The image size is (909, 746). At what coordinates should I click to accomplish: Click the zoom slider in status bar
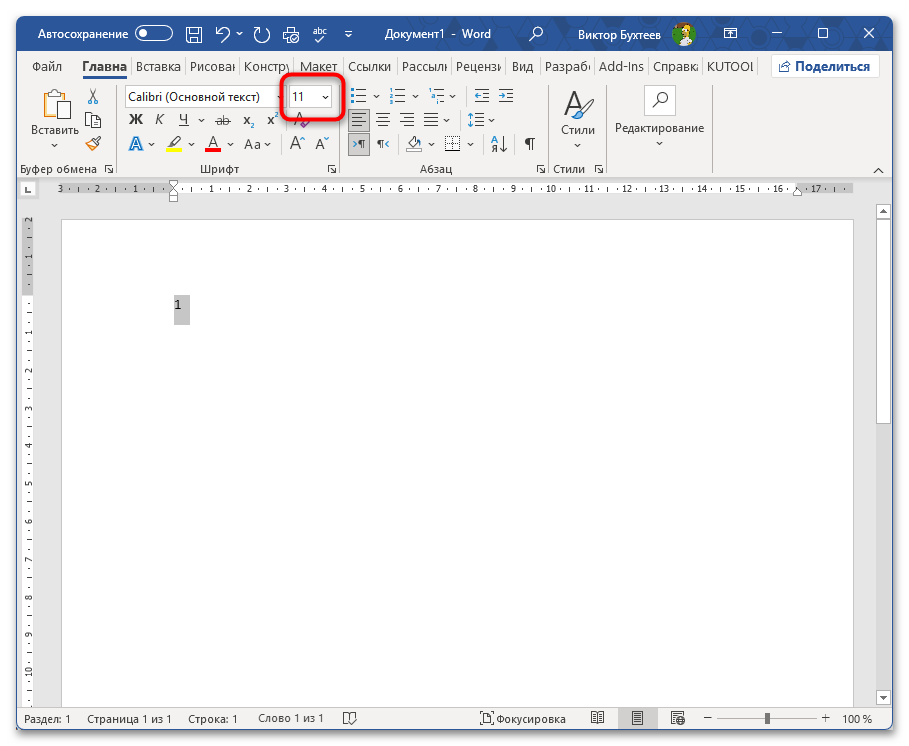tap(767, 719)
